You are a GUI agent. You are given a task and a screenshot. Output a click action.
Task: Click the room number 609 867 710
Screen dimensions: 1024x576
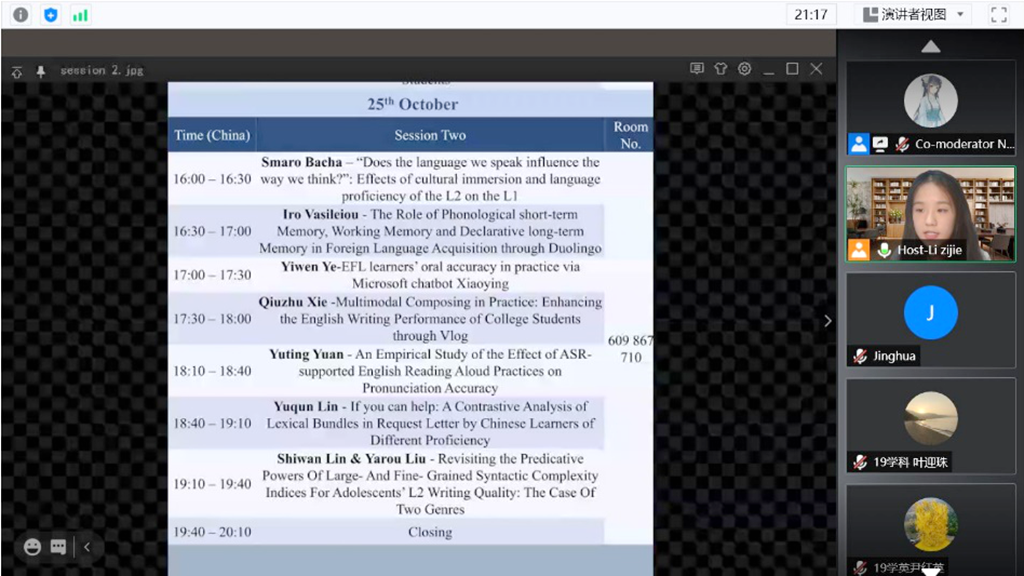click(x=630, y=349)
